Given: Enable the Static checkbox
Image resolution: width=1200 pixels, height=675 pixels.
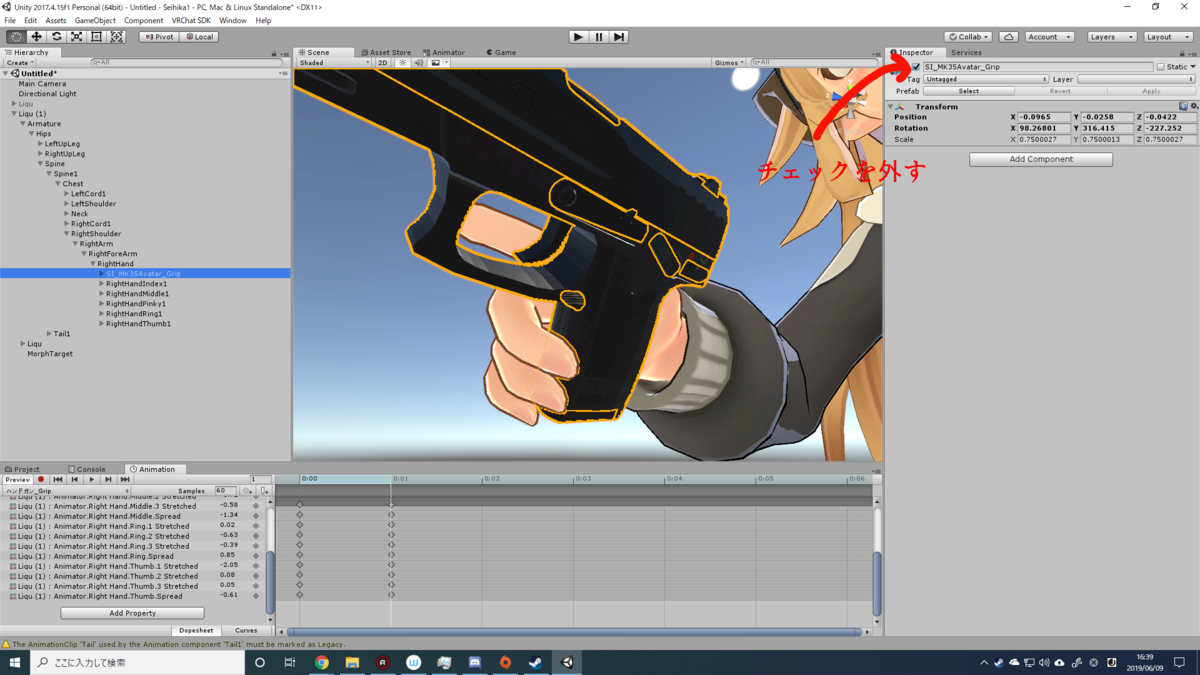Looking at the screenshot, I should (x=1160, y=67).
